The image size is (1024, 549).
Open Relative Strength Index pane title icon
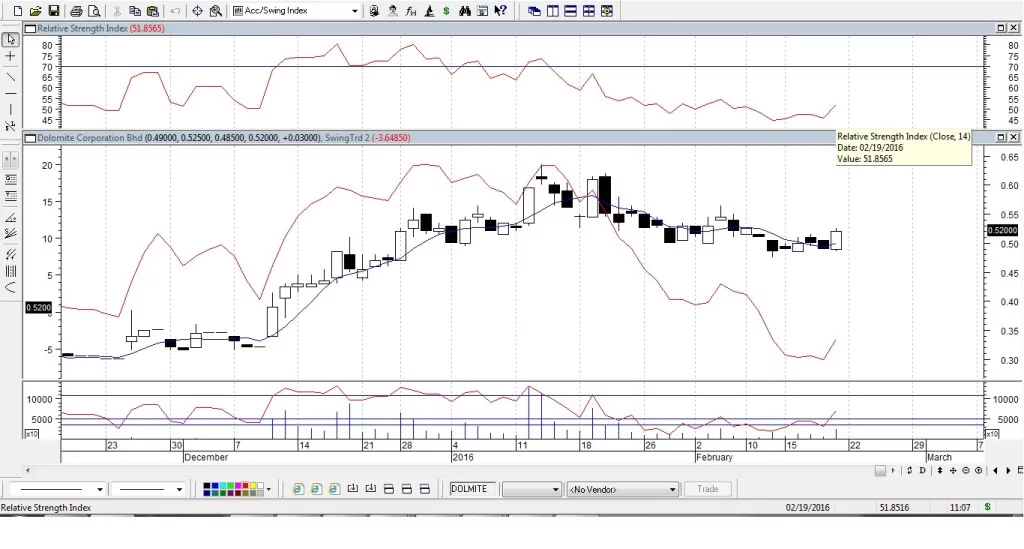(x=30, y=29)
